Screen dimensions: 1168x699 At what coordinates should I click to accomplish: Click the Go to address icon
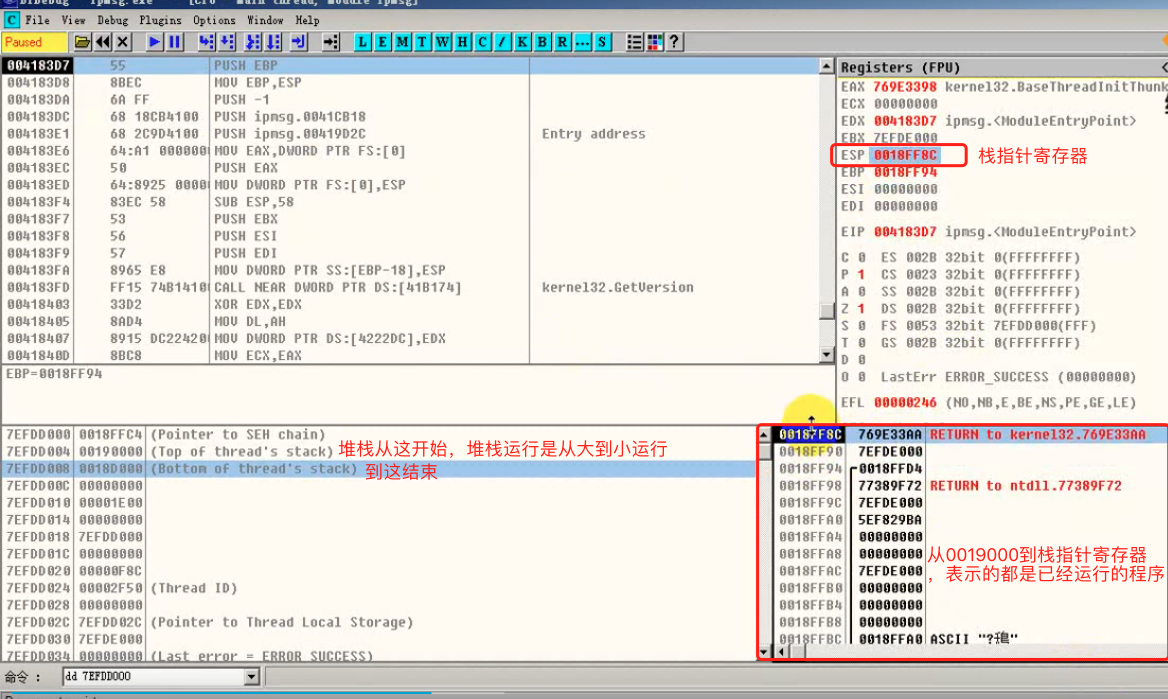(x=330, y=42)
